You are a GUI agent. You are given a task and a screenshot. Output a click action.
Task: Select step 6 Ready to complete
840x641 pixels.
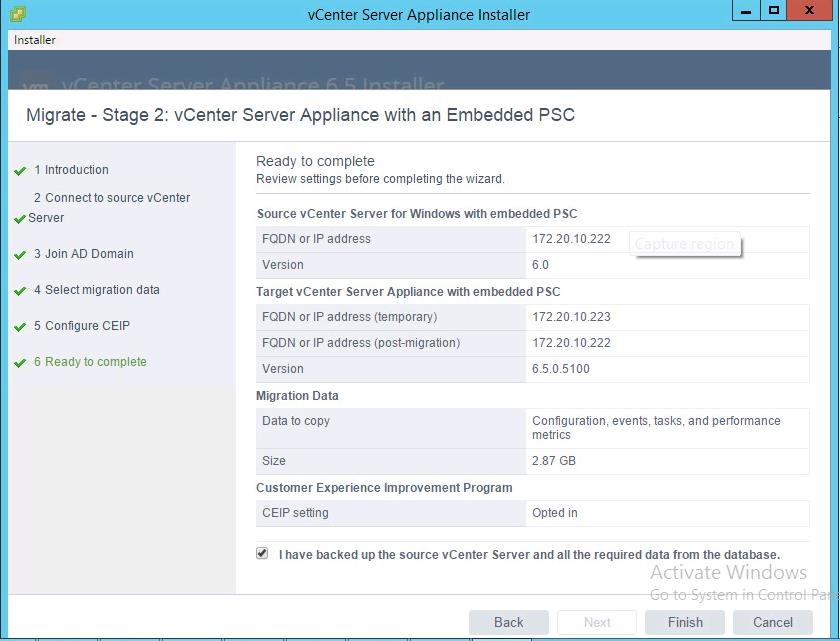coord(90,361)
